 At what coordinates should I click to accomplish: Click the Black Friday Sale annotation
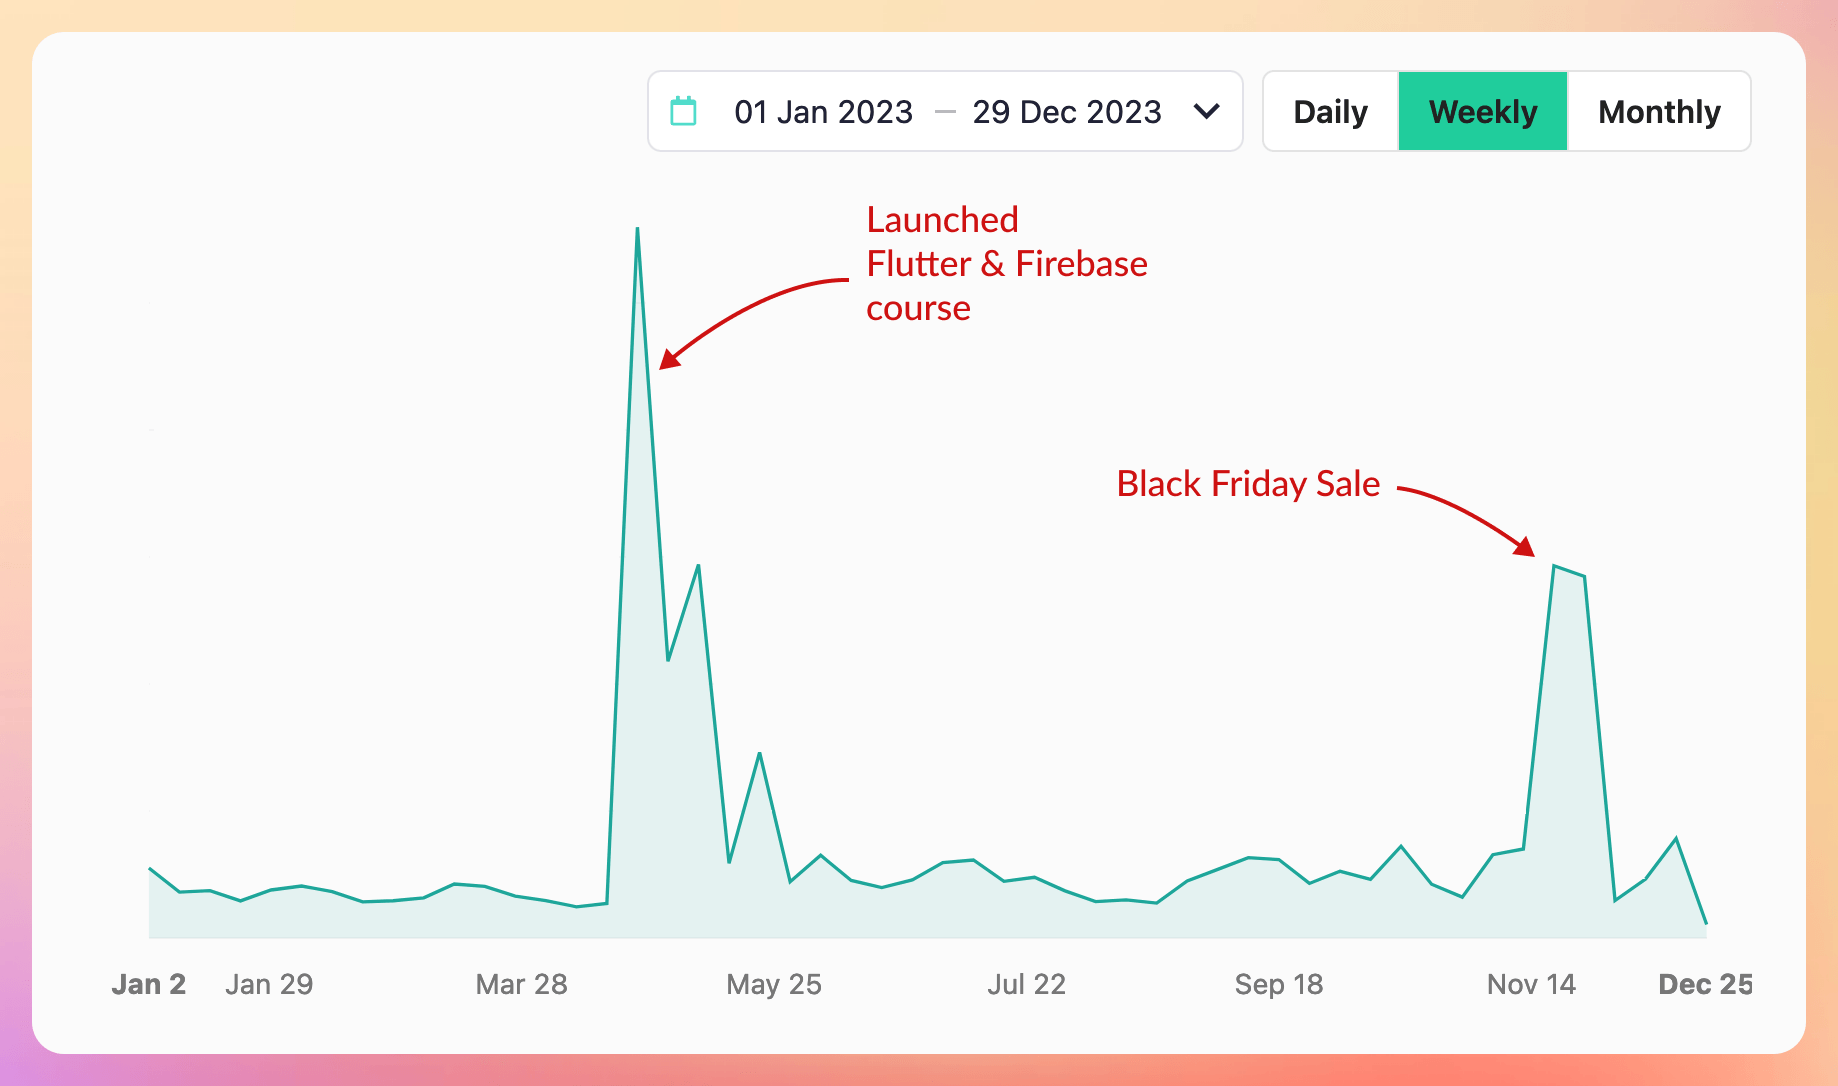click(1247, 483)
